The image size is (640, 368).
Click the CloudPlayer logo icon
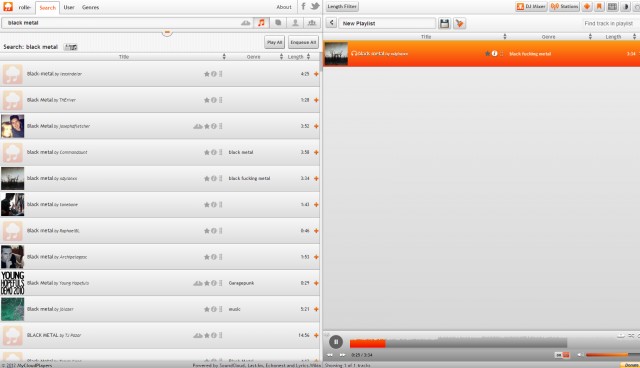point(8,7)
